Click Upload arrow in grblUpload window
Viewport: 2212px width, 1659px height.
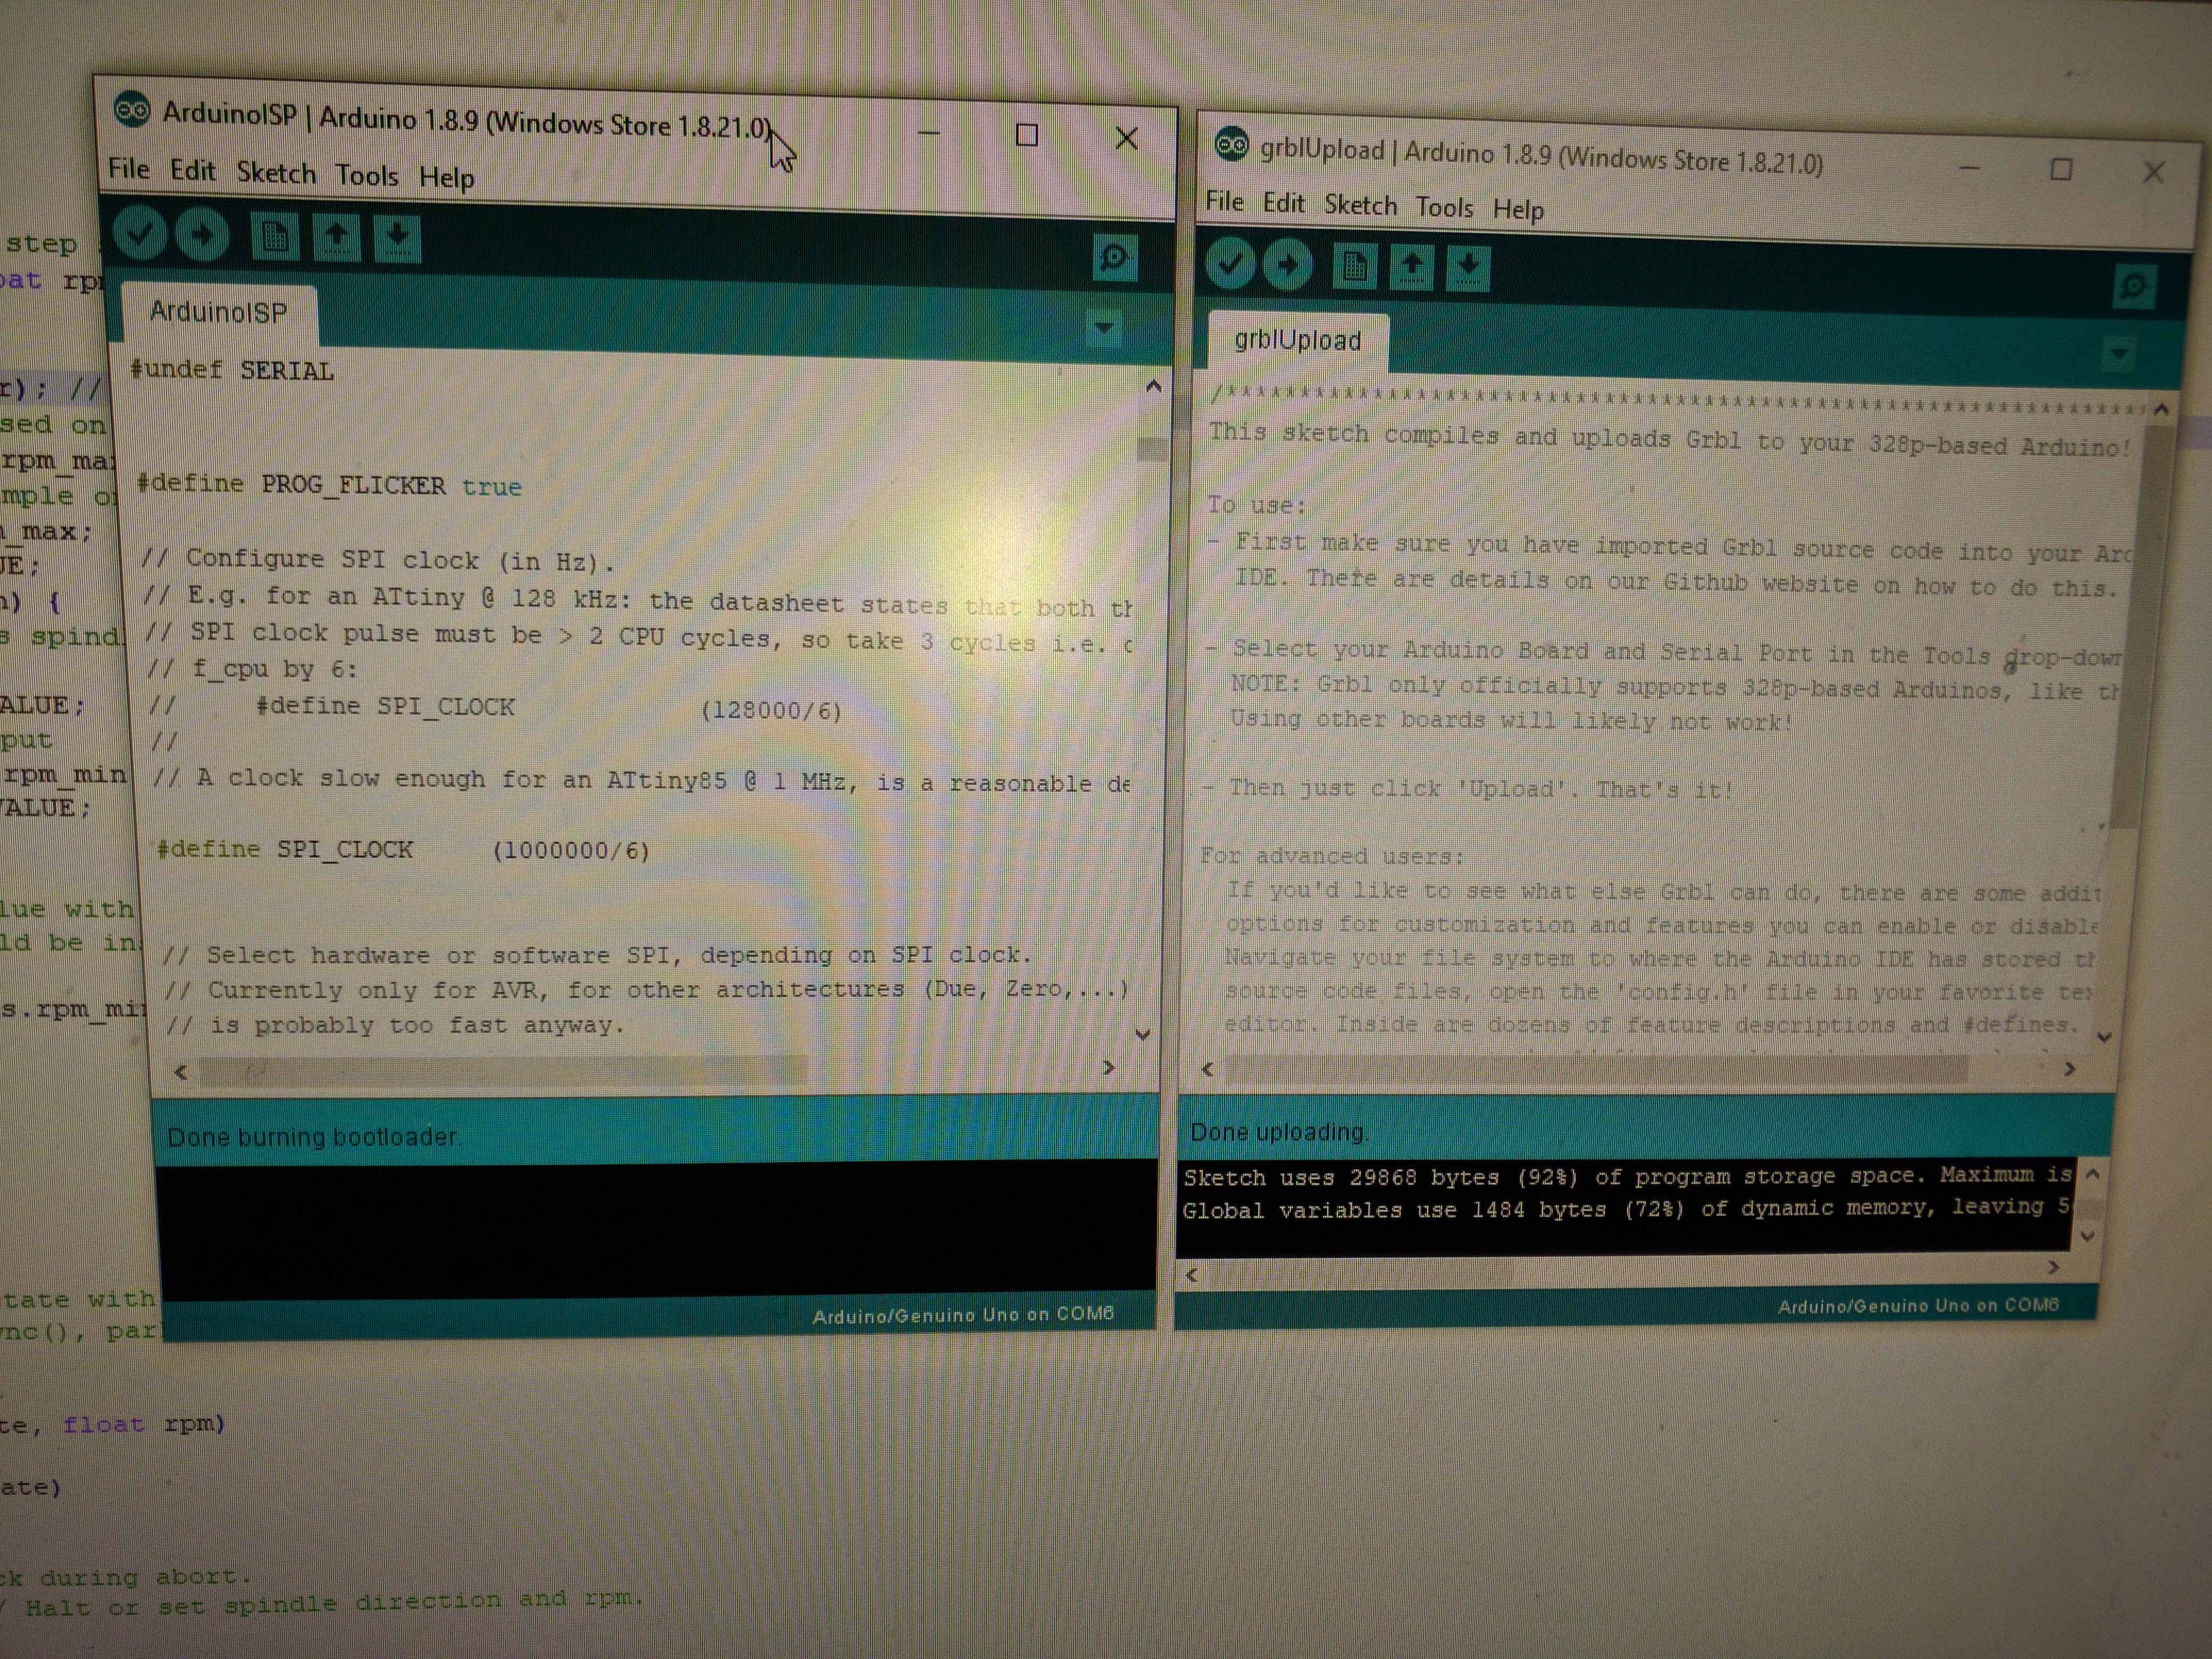[x=1288, y=265]
